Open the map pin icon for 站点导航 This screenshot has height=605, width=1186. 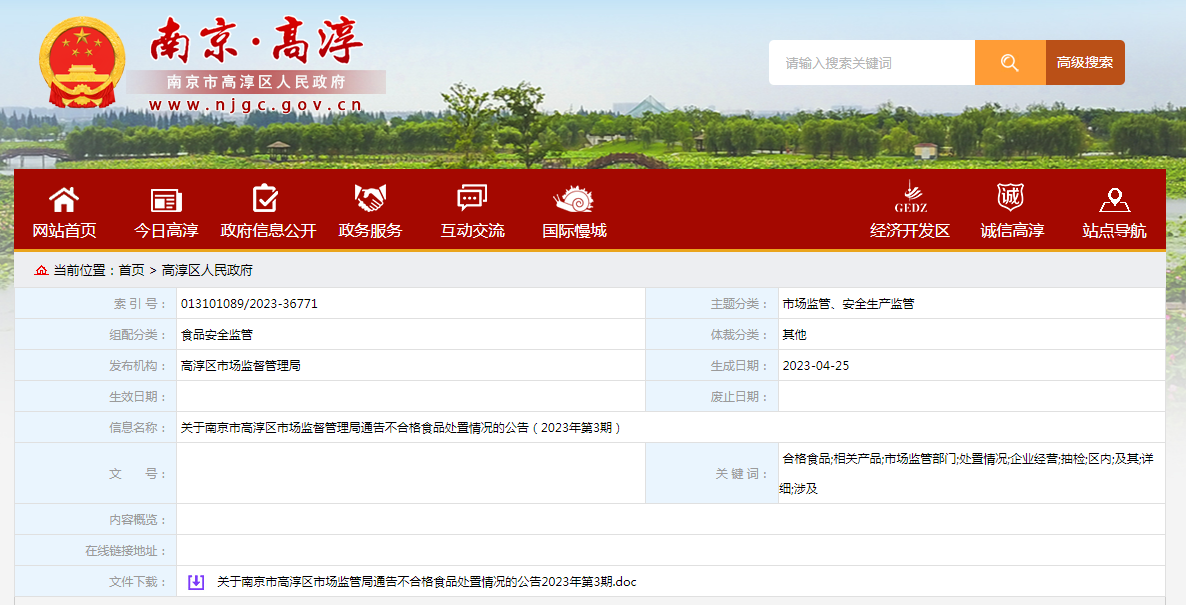(x=1114, y=199)
